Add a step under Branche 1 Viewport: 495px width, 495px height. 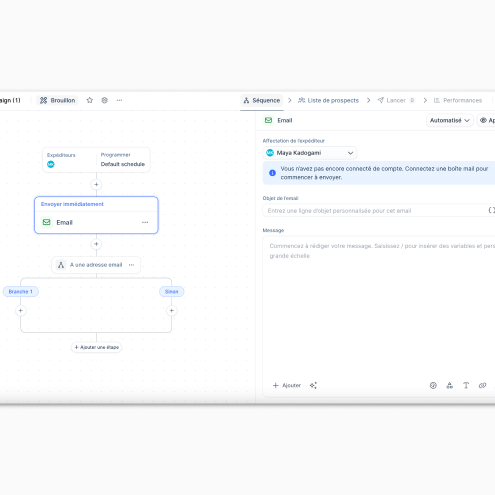(x=21, y=311)
